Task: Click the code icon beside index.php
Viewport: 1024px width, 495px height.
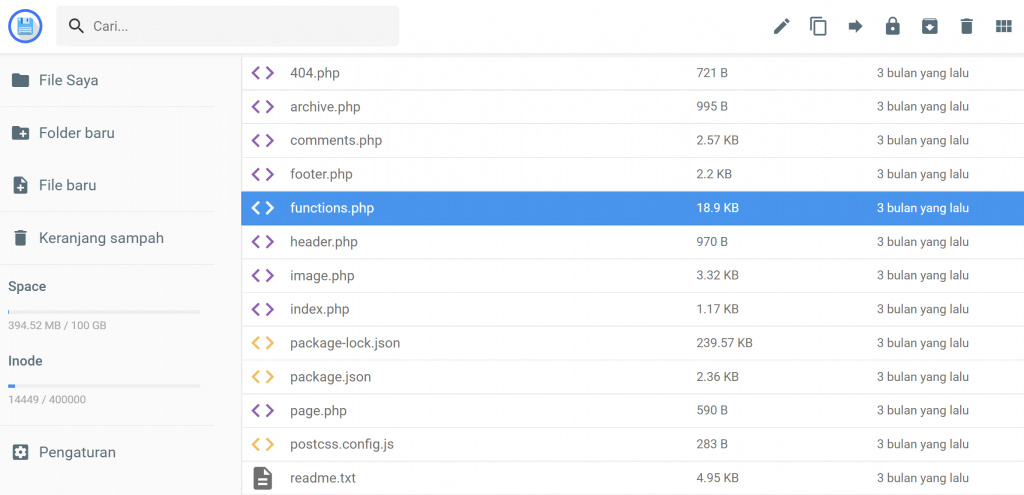Action: tap(263, 309)
